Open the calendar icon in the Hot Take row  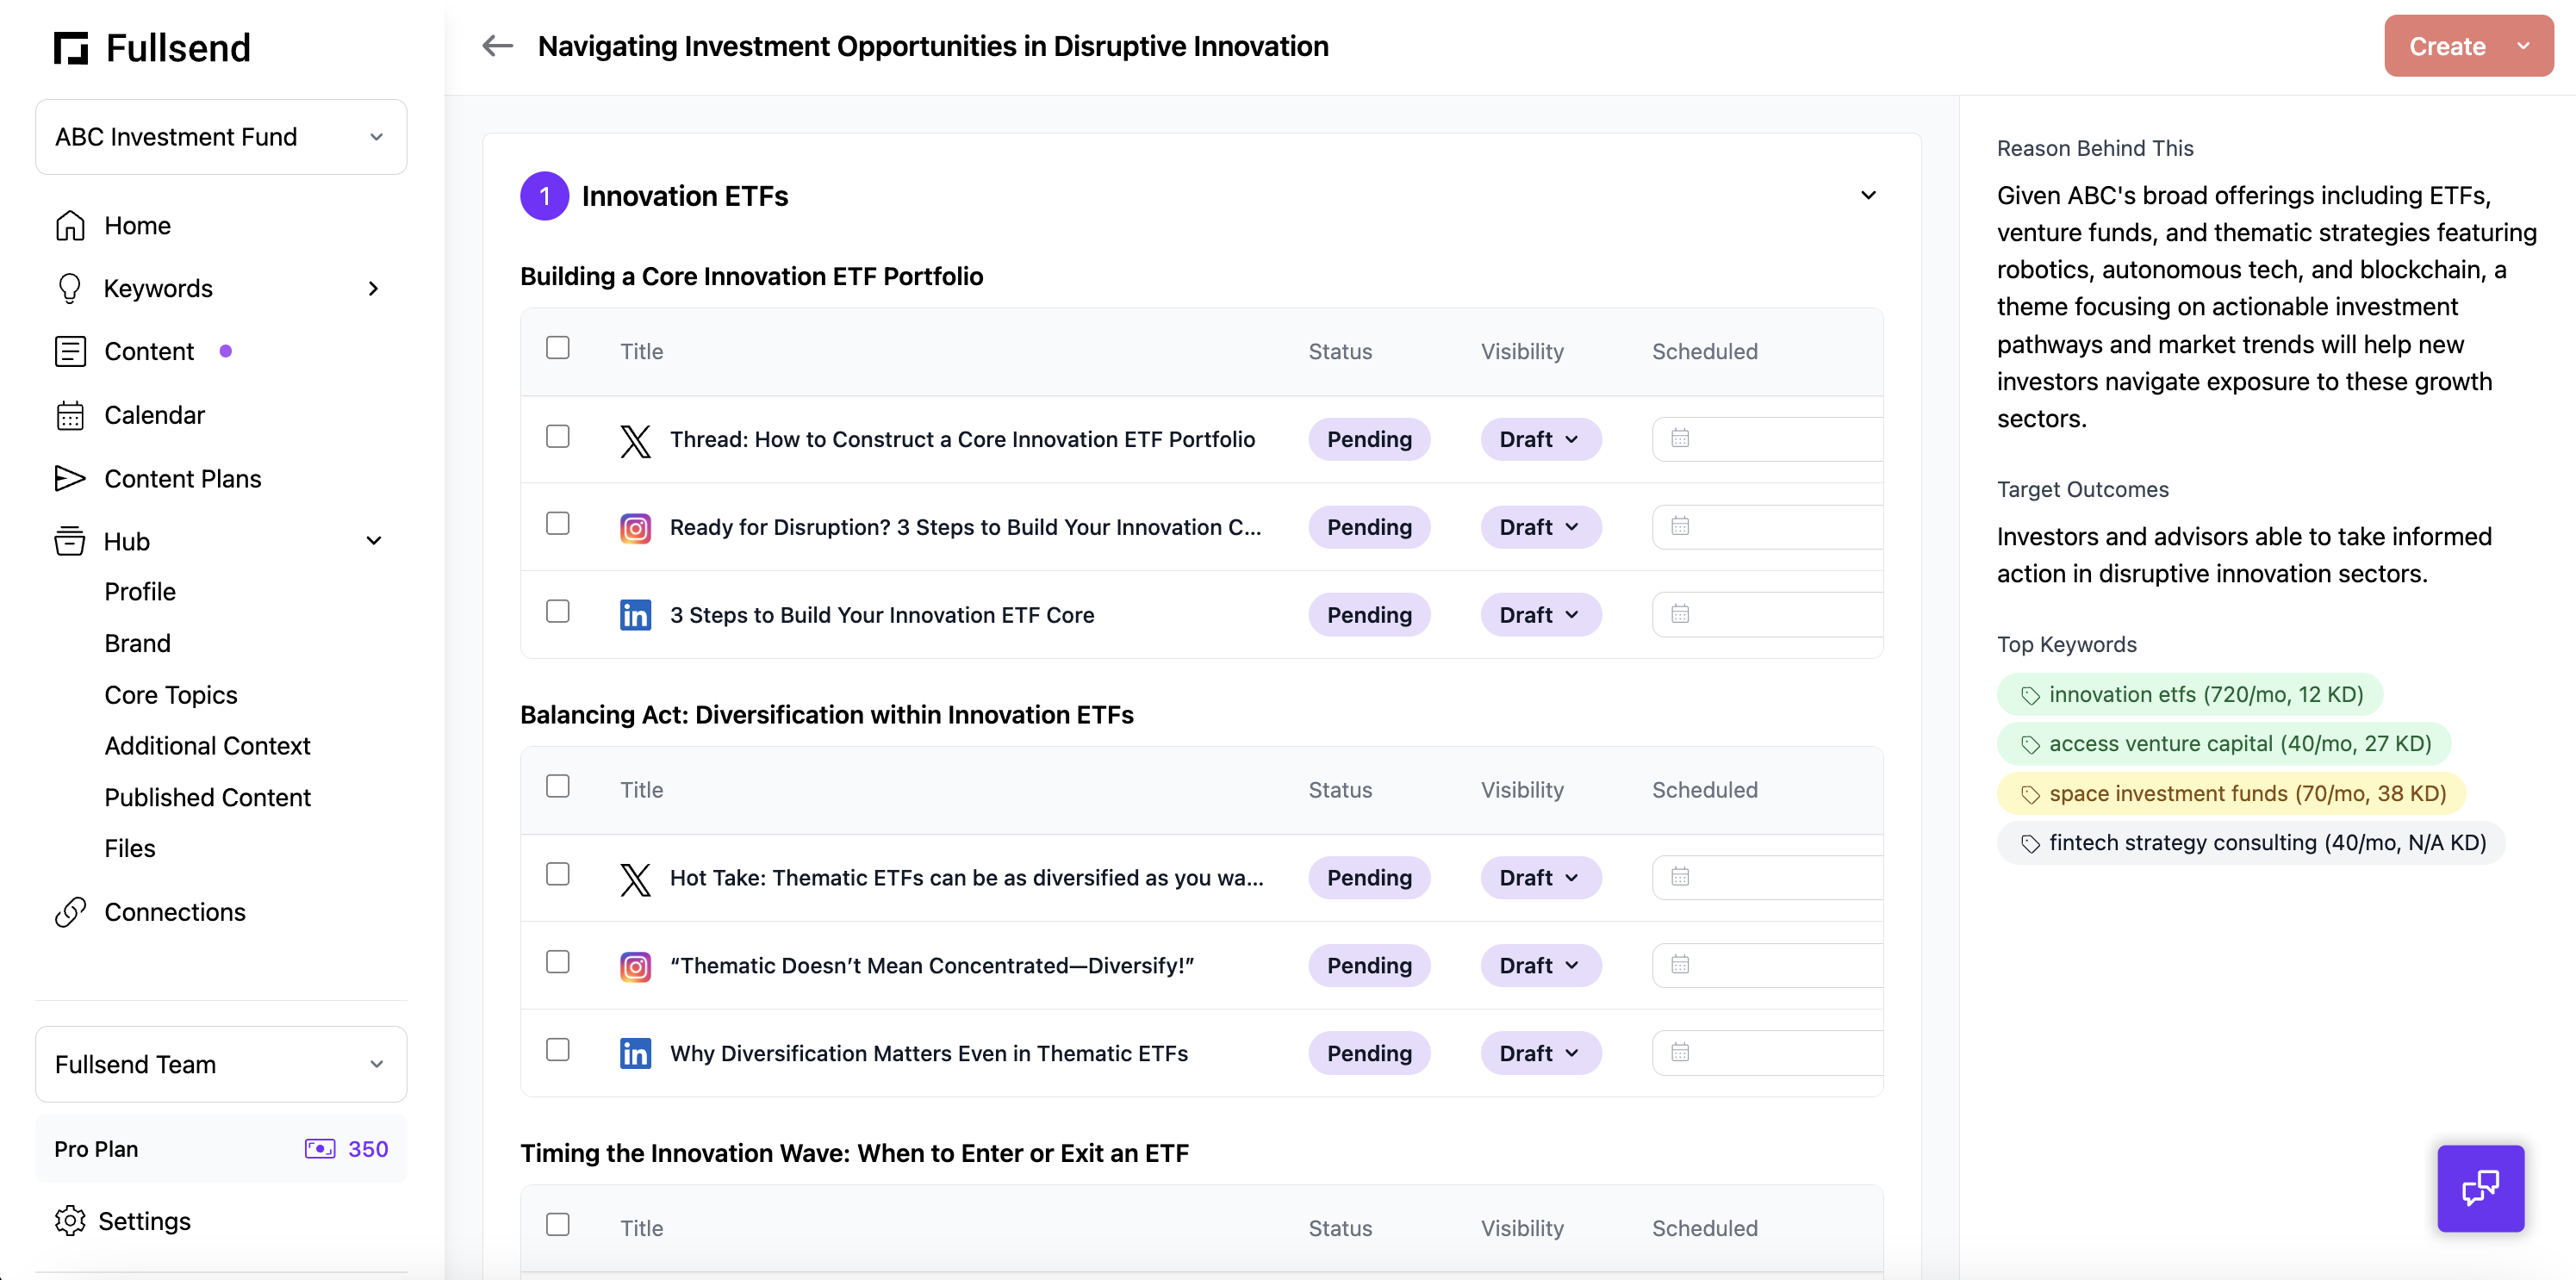(1680, 877)
